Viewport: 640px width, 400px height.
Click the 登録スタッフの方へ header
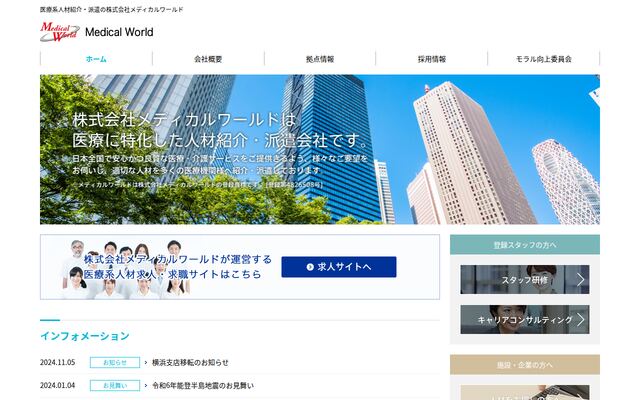(524, 245)
